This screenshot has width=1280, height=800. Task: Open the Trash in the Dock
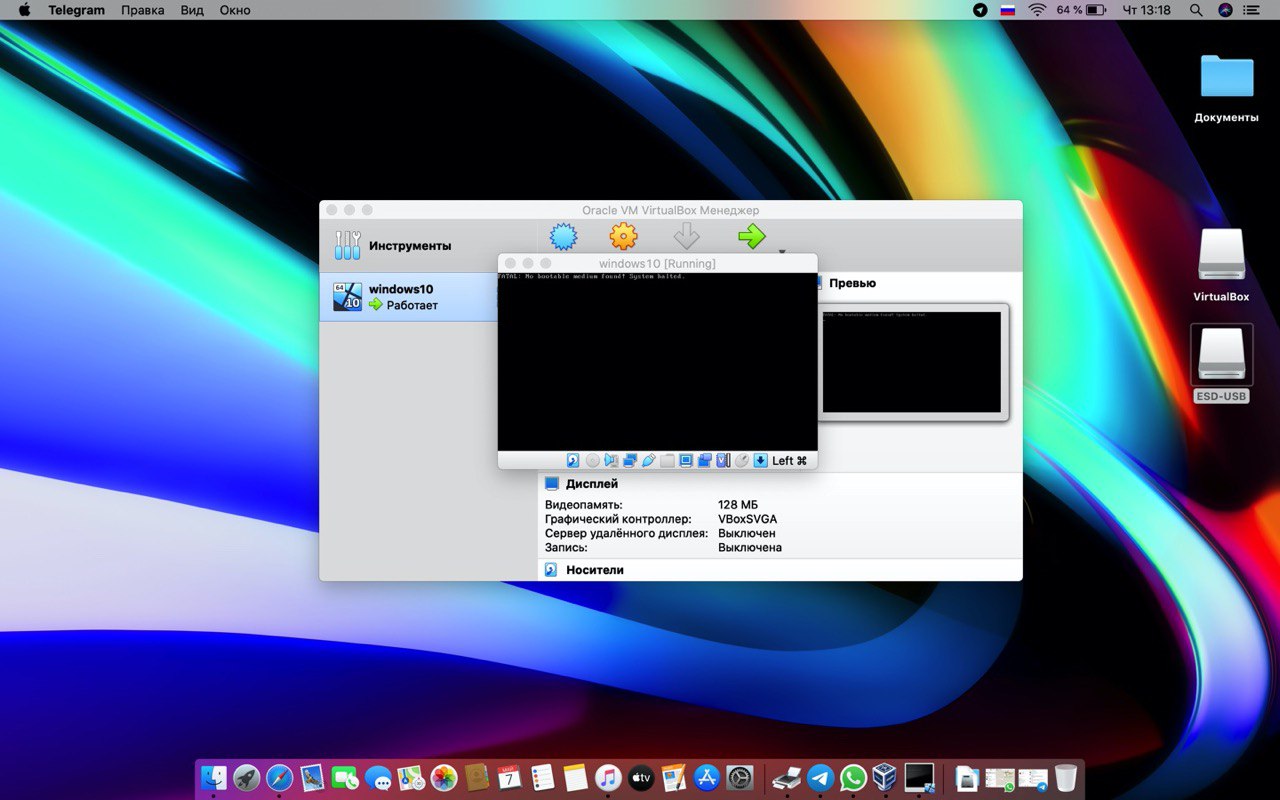(1066, 777)
